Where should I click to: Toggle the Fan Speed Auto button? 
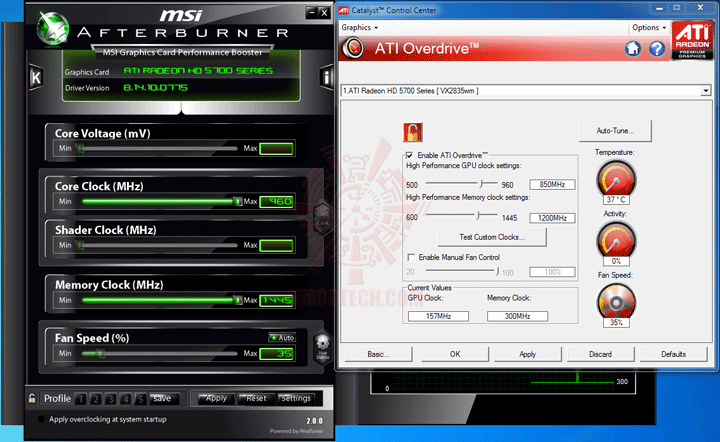pyautogui.click(x=282, y=338)
